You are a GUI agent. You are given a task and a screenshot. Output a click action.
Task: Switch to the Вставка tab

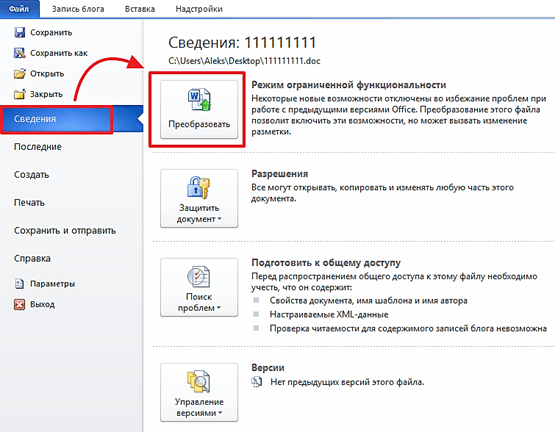pos(140,9)
